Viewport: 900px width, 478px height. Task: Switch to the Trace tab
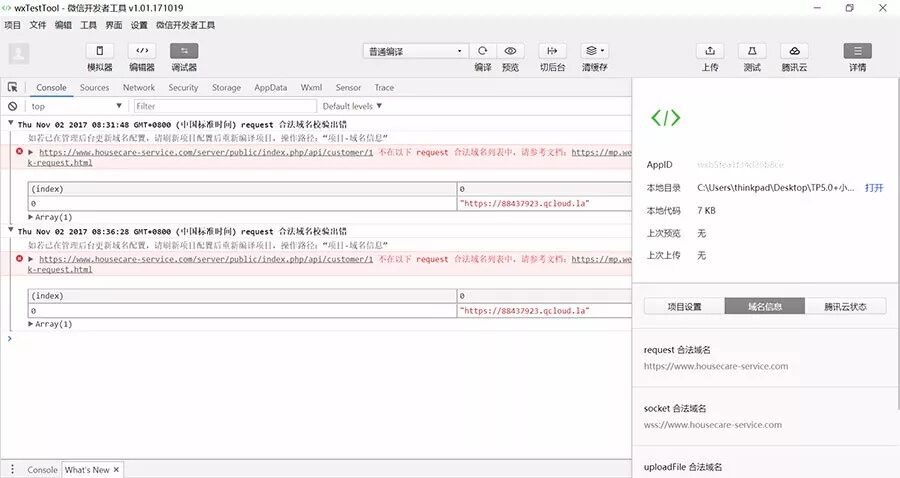click(384, 87)
